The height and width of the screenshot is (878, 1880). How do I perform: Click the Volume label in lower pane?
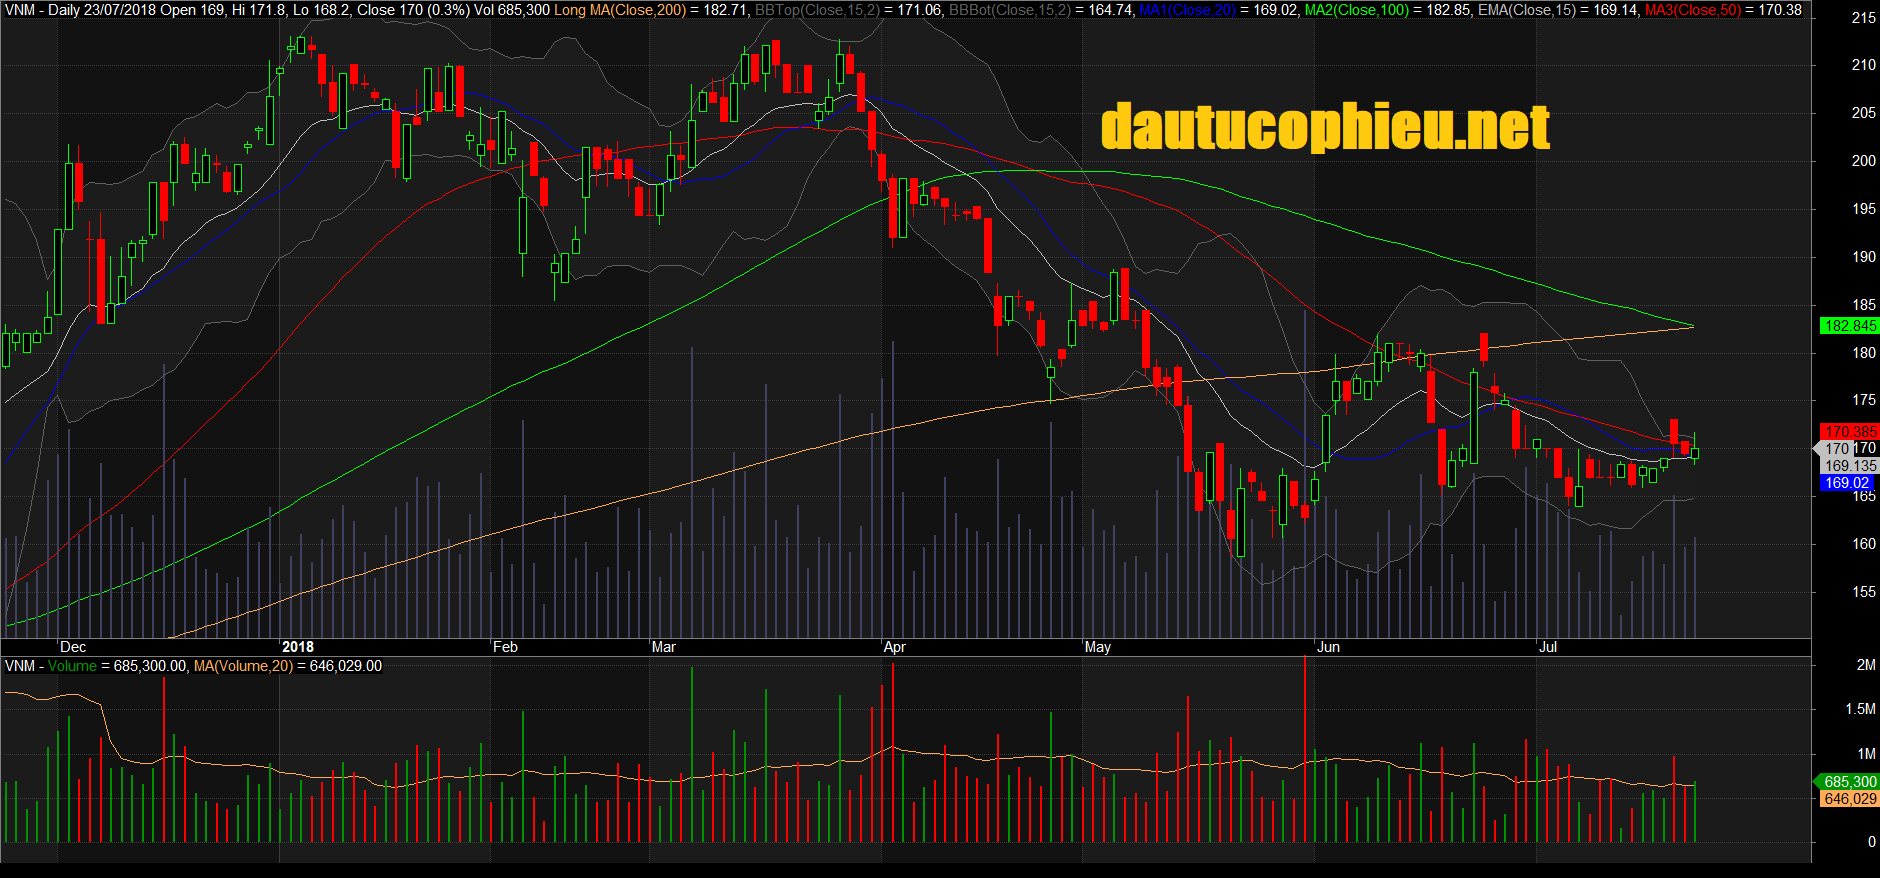72,666
